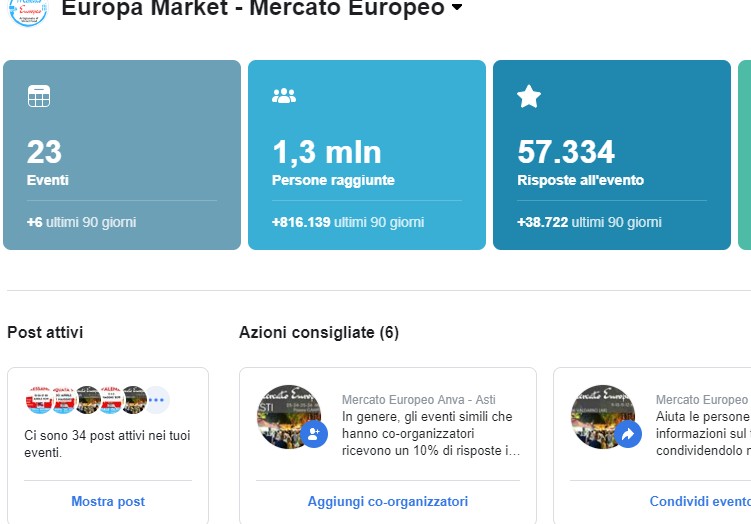Click the blue share arrow badge icon
This screenshot has height=524, width=751.
pos(628,434)
